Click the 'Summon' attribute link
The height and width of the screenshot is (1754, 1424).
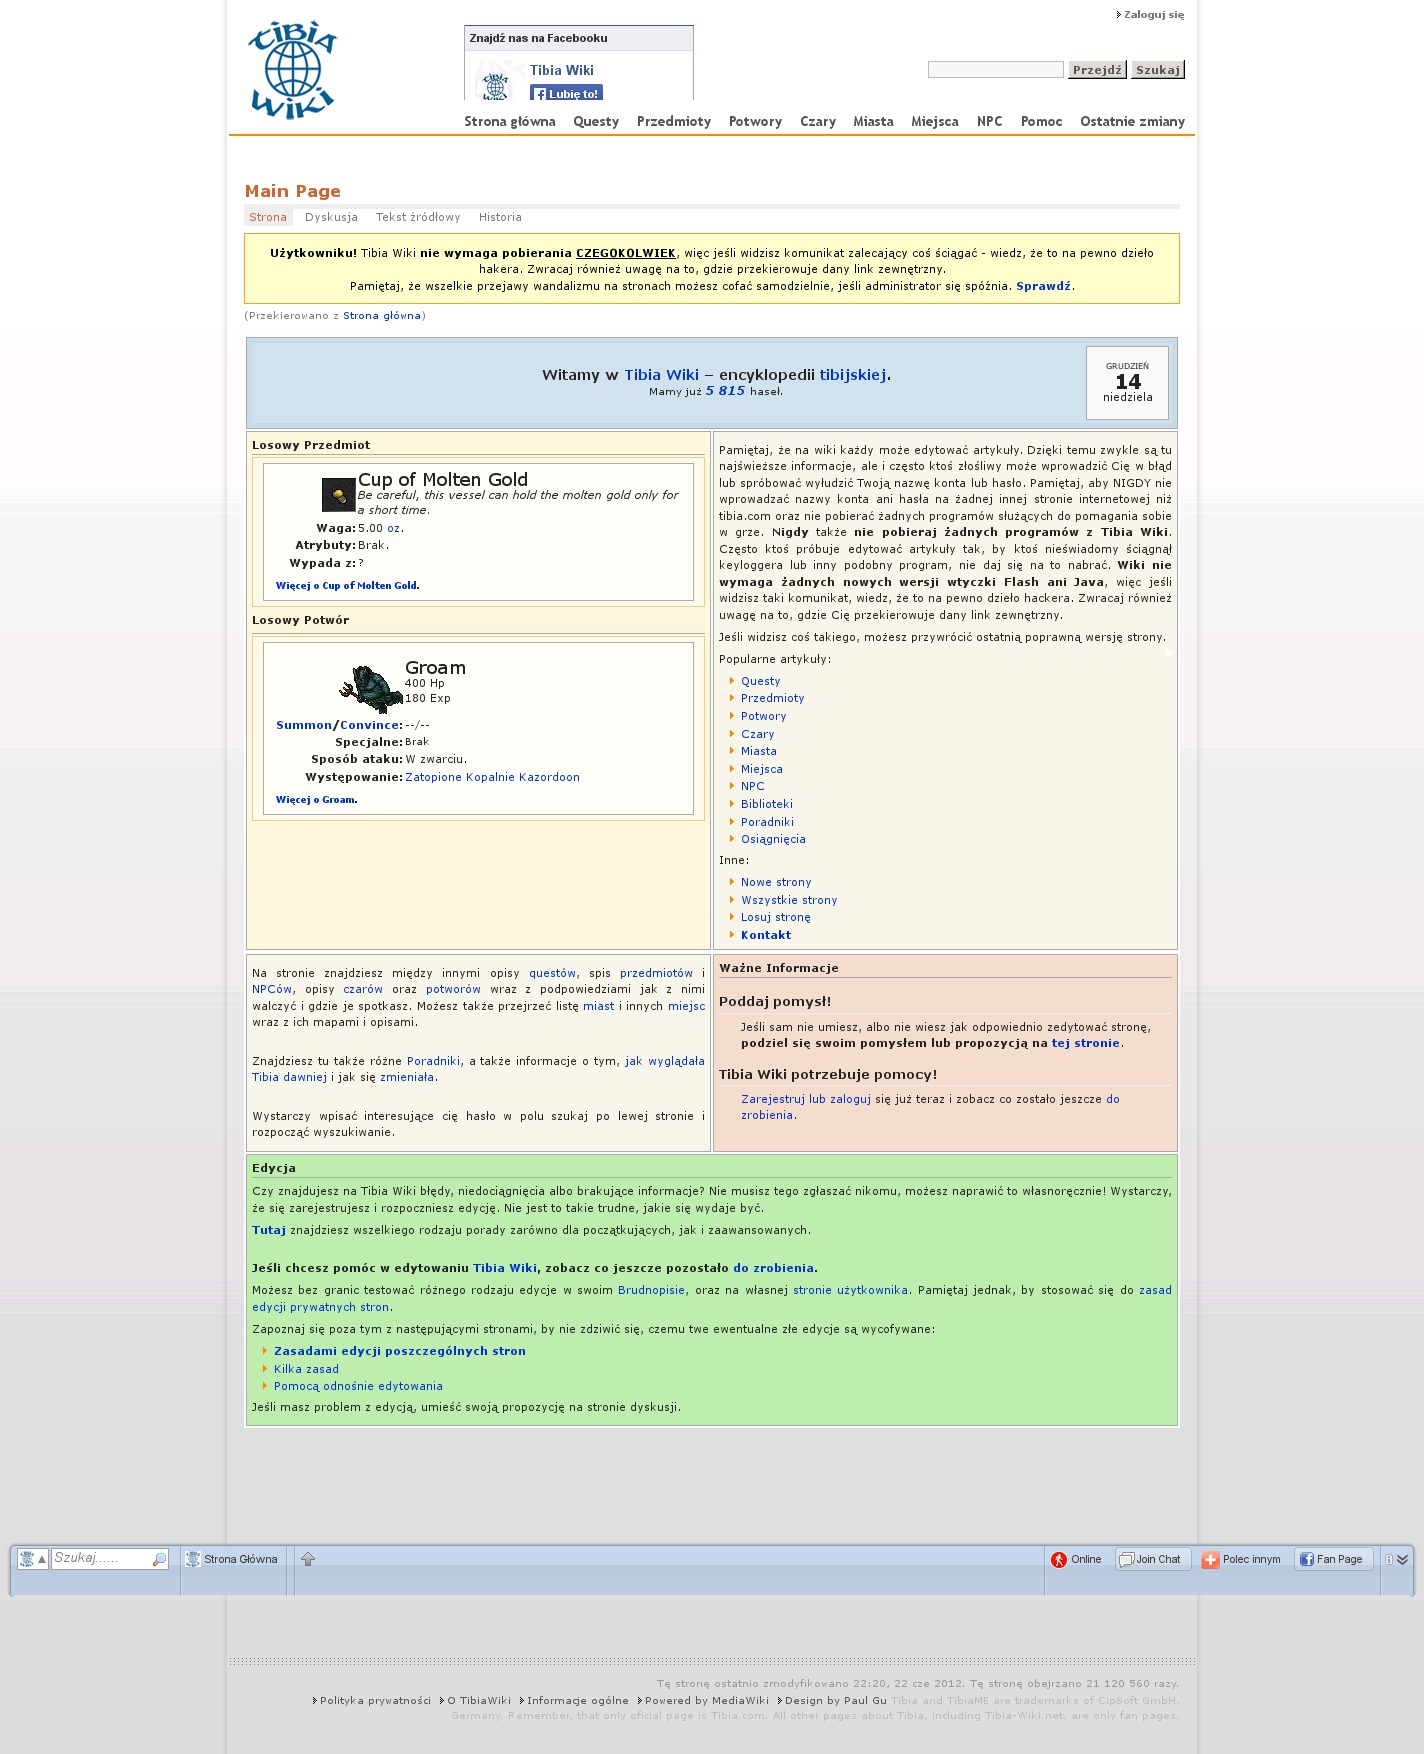[x=304, y=725]
